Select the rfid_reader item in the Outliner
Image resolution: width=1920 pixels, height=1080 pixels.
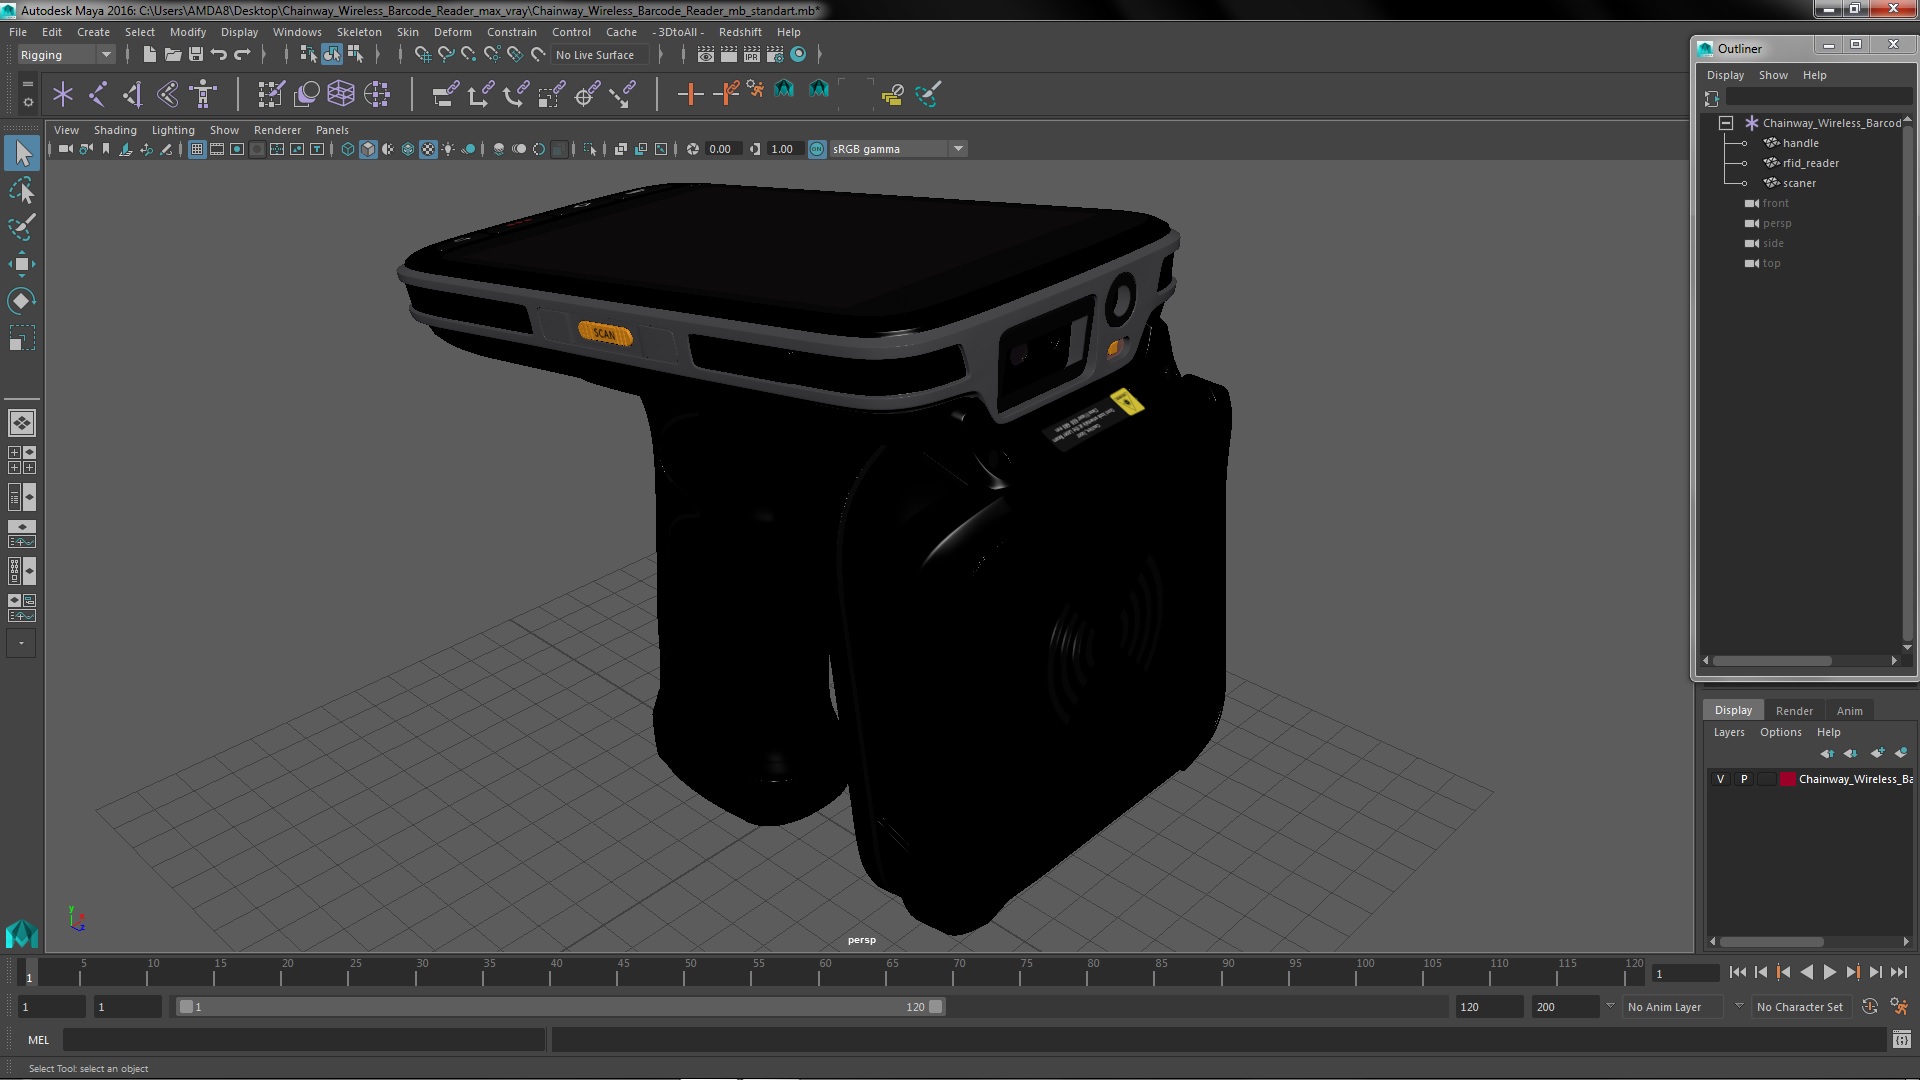(1810, 163)
